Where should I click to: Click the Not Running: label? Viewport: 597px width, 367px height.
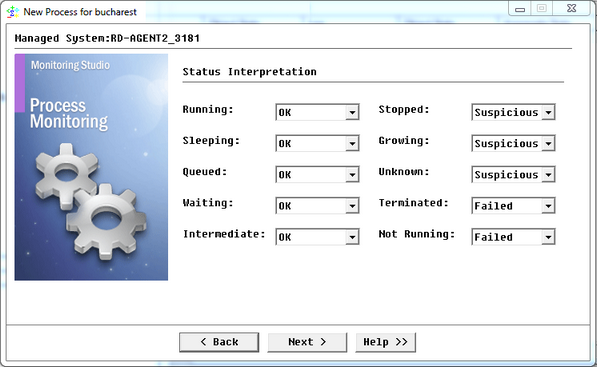(417, 234)
